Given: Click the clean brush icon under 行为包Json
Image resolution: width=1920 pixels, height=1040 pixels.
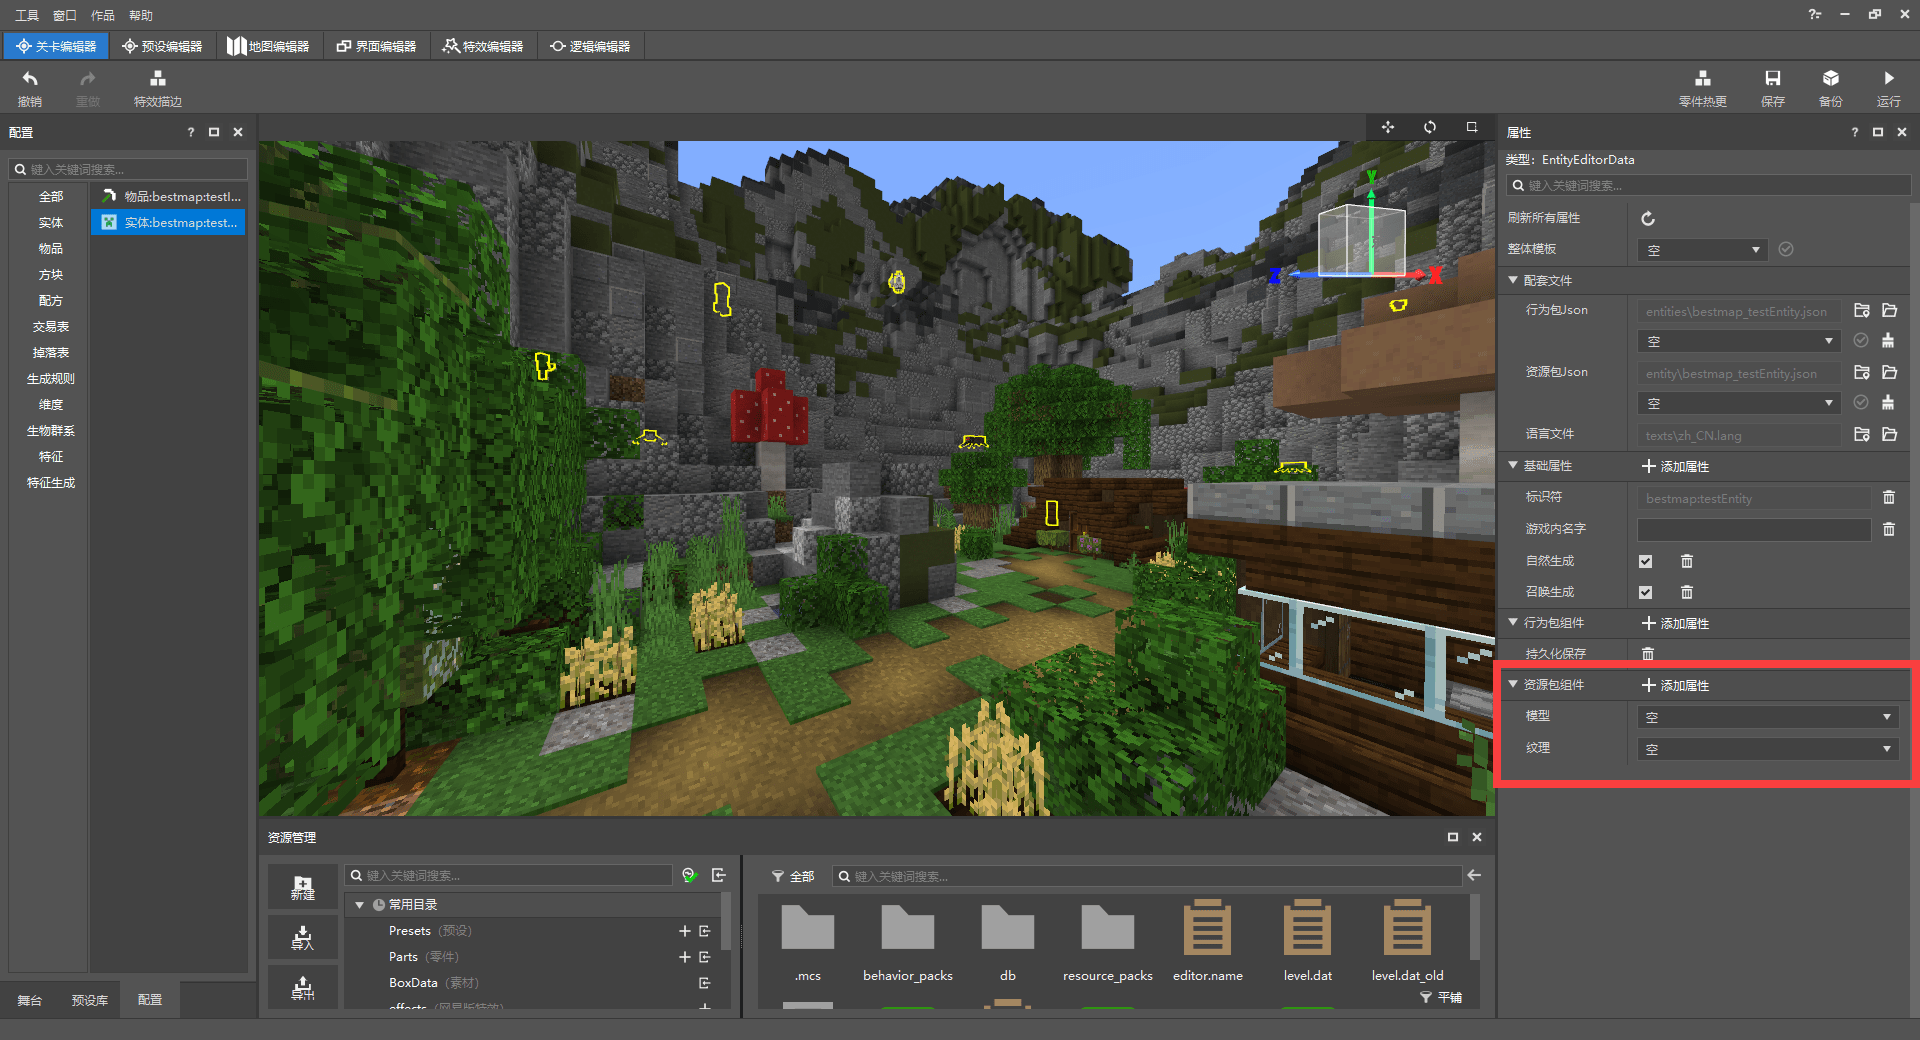Looking at the screenshot, I should pos(1888,341).
